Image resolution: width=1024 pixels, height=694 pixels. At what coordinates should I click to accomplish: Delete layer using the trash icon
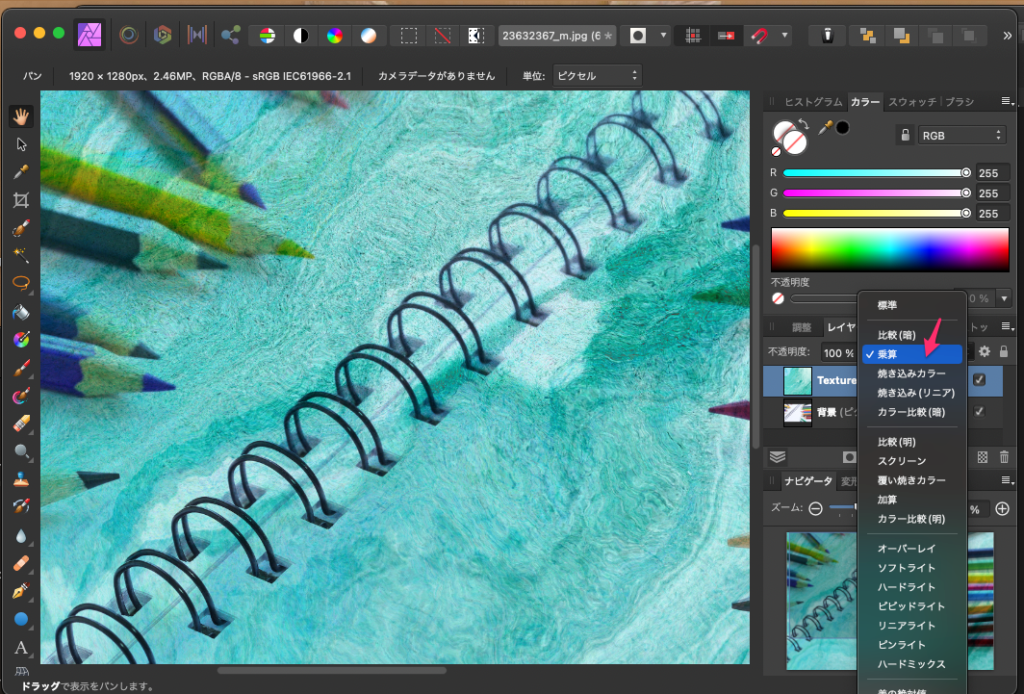(1004, 457)
